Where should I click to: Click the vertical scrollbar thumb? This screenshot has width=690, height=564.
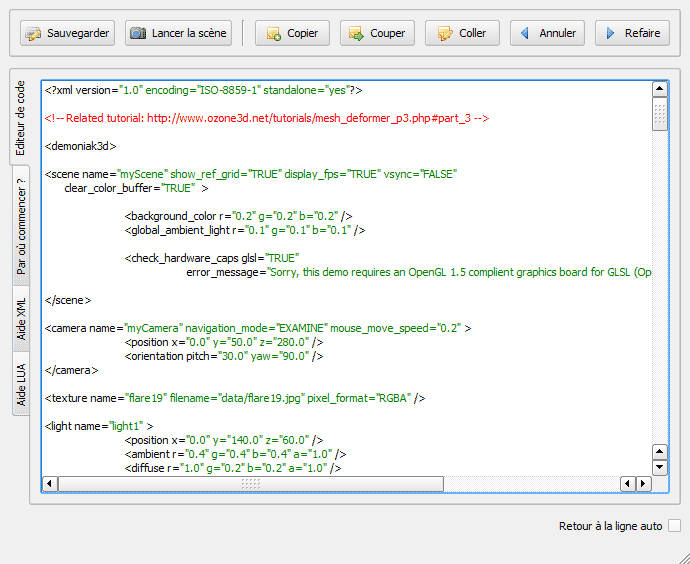tap(660, 114)
